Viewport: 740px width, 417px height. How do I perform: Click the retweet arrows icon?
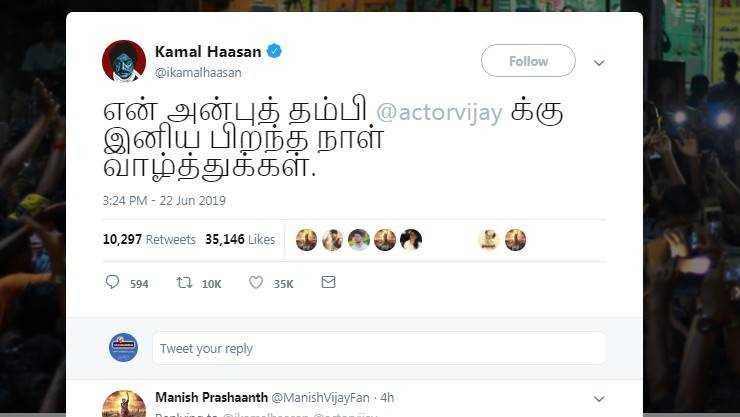(184, 283)
